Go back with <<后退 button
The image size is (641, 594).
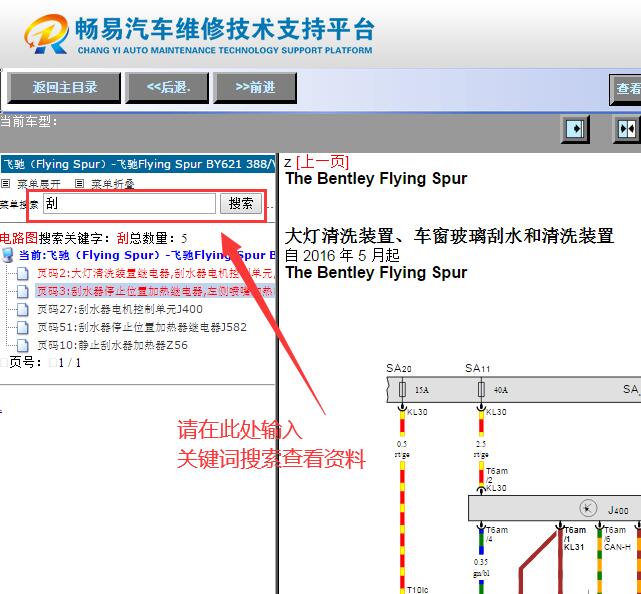tap(167, 87)
